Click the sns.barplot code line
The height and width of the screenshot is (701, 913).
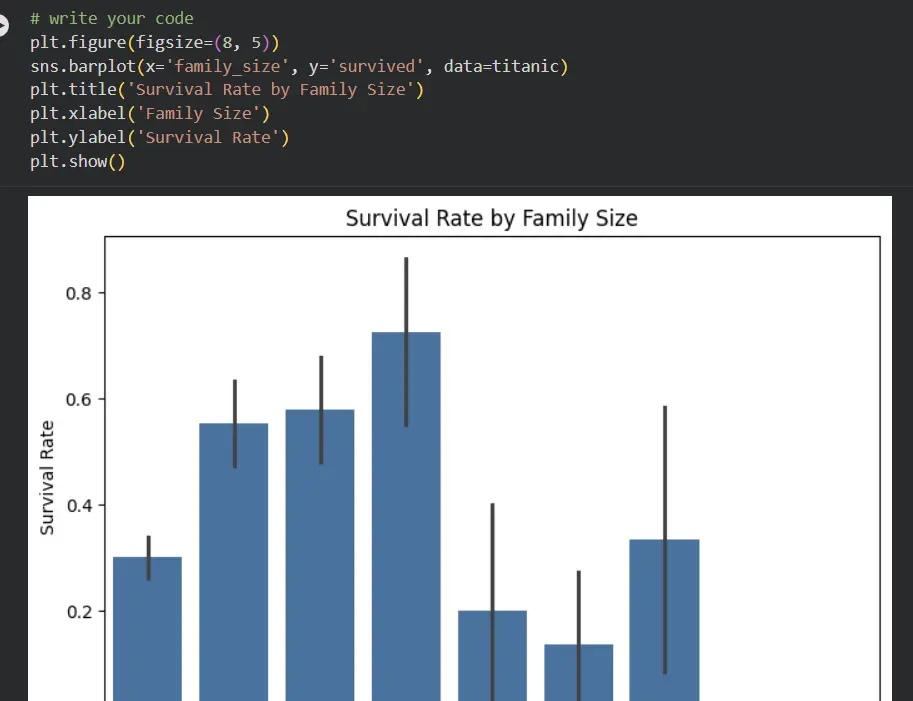pos(299,66)
